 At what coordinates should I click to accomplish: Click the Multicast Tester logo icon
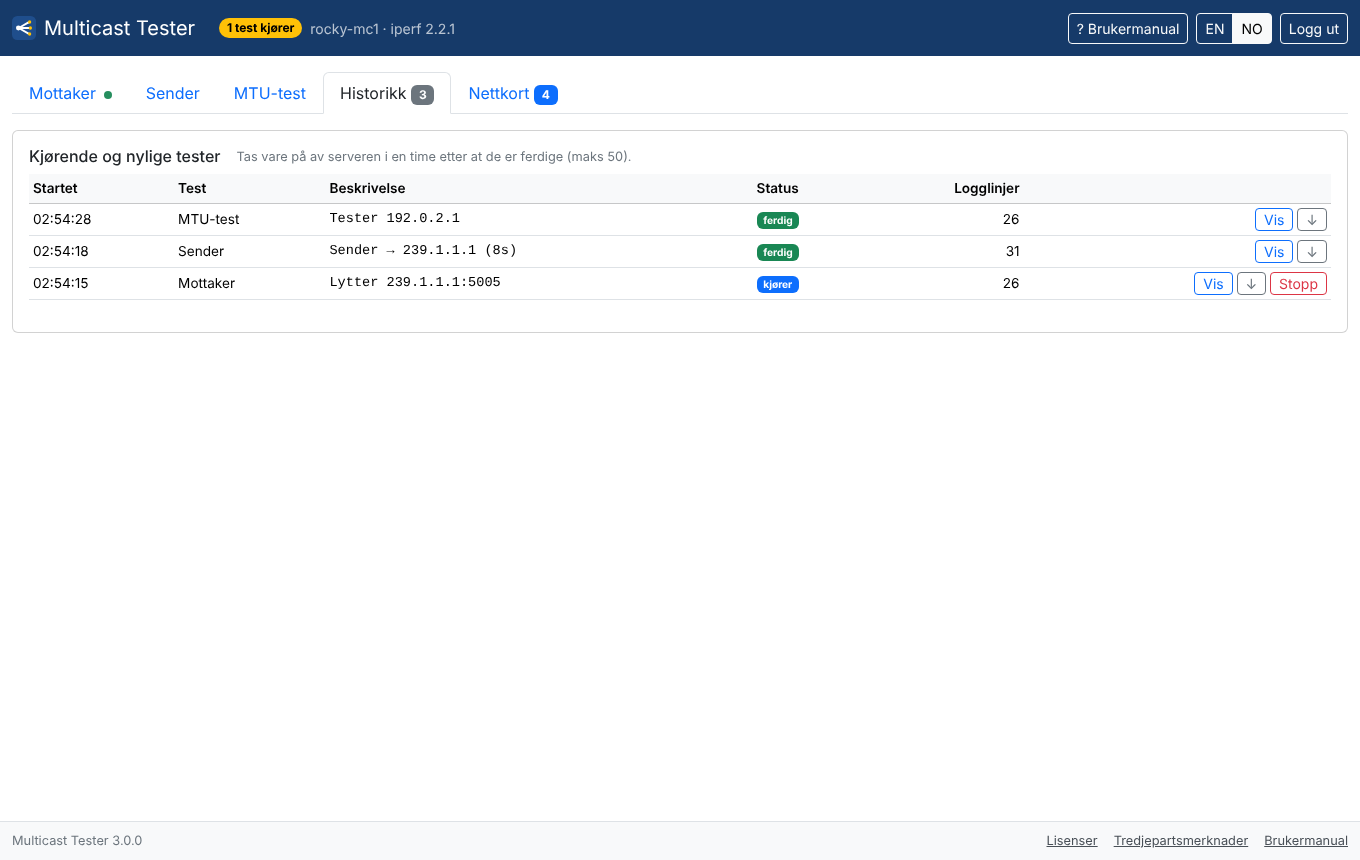(24, 28)
